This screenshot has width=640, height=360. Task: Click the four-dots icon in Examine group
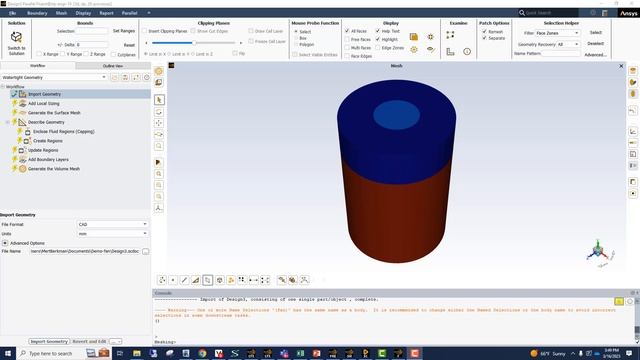coord(450,35)
